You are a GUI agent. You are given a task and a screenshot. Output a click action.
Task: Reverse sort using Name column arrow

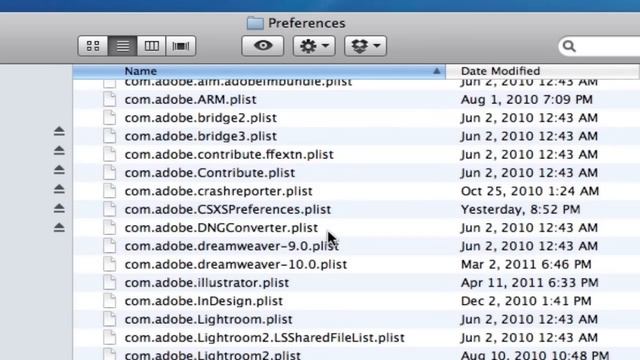tap(436, 71)
